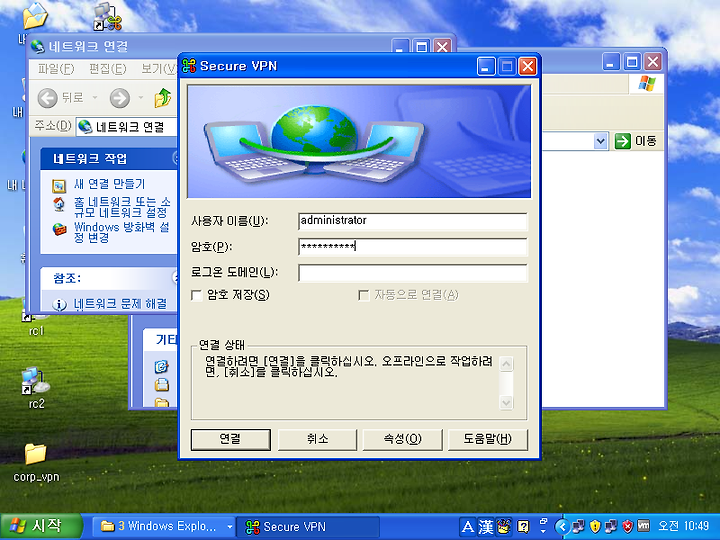Image resolution: width=720 pixels, height=540 pixels.
Task: Open the 홈 네트워크 또는 소규모 네트워크 설정 link
Action: (x=122, y=207)
